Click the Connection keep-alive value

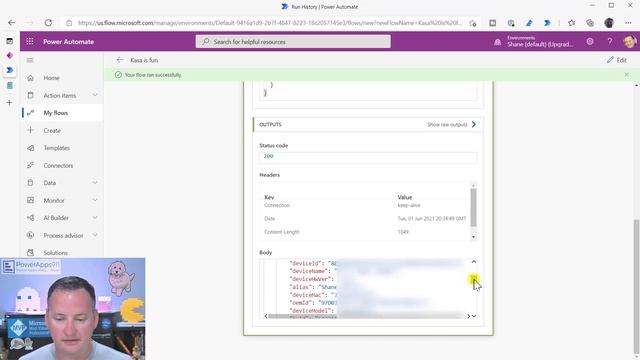click(x=409, y=205)
